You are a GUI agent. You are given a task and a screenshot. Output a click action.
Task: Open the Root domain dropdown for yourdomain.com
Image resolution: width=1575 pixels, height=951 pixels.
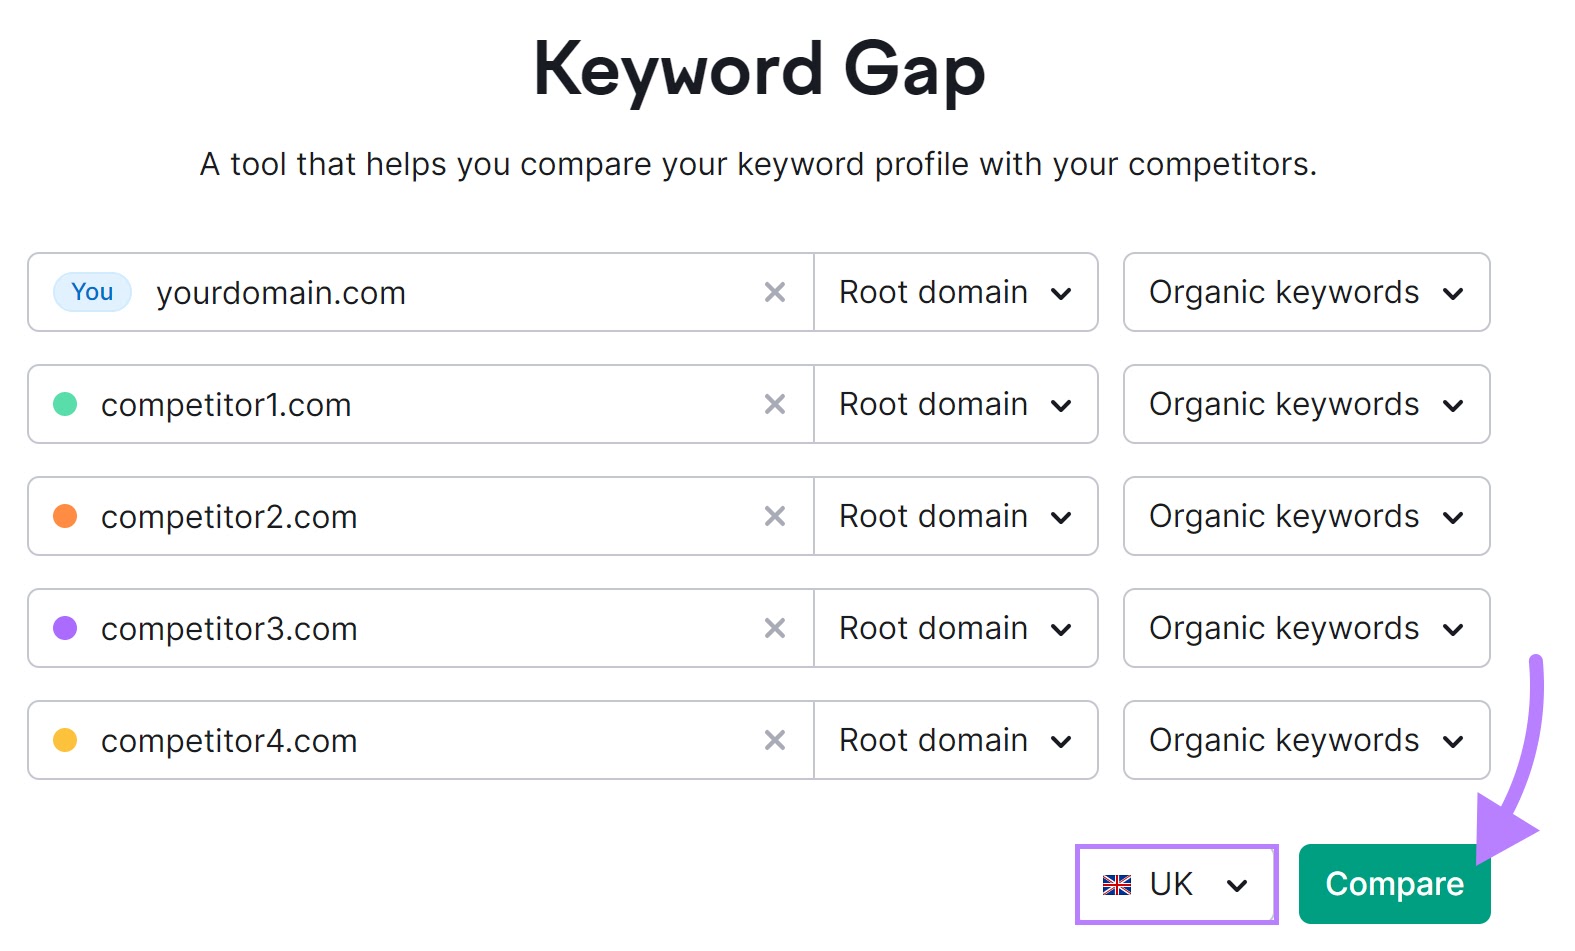coord(955,292)
